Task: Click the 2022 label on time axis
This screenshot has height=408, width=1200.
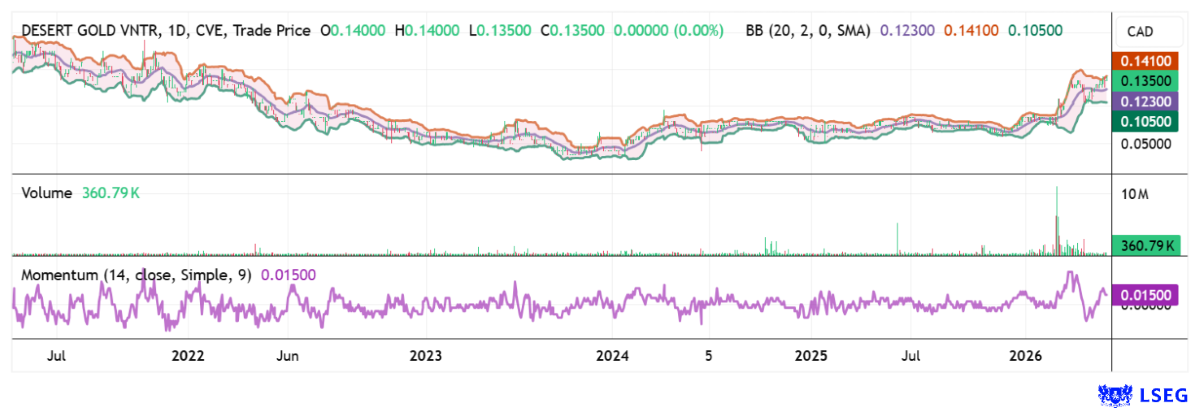Action: [187, 356]
